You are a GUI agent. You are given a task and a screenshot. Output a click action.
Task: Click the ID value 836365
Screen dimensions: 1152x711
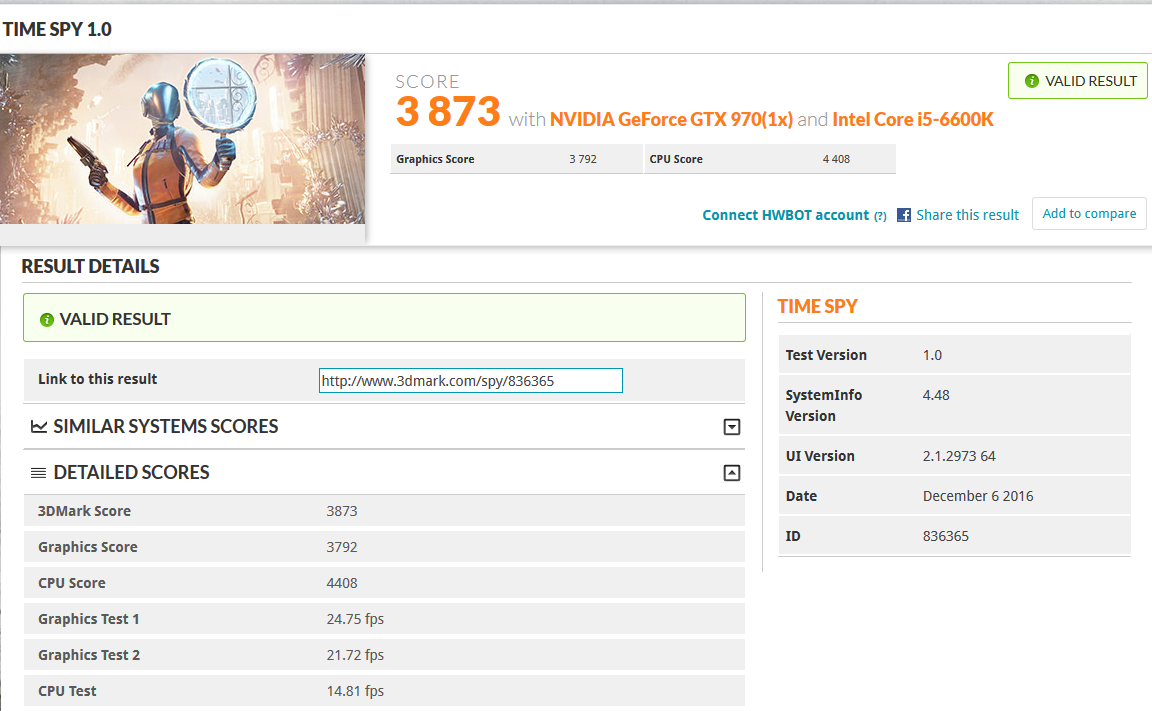[x=946, y=536]
